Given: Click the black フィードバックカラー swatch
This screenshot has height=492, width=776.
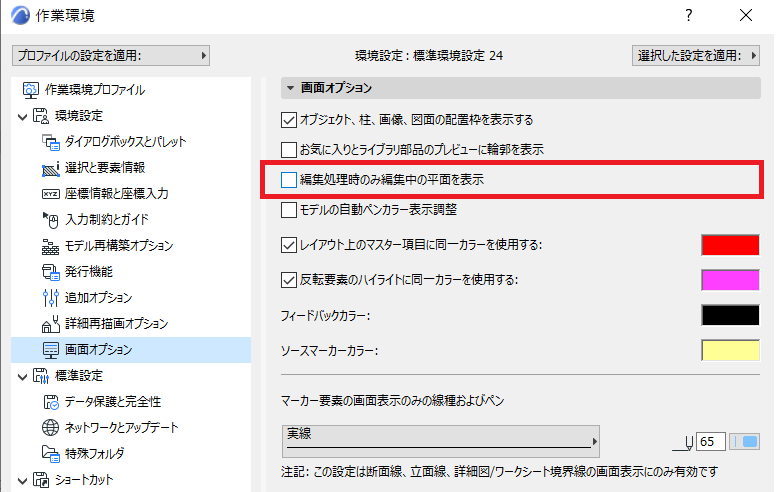Looking at the screenshot, I should point(730,315).
